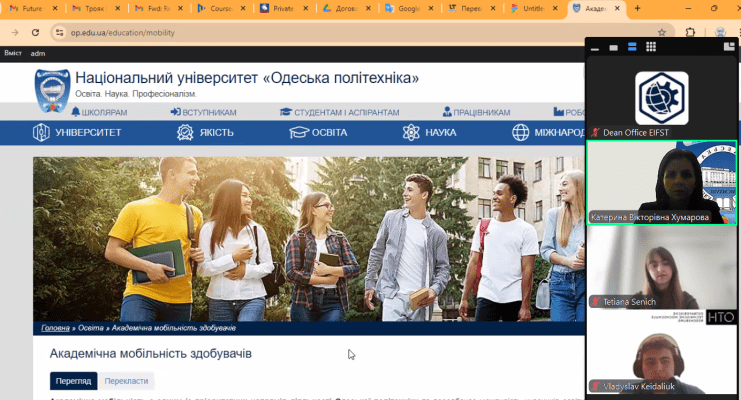The width and height of the screenshot is (741, 400).
Task: Minimize the Zoom video panel to a strip
Action: [595, 47]
